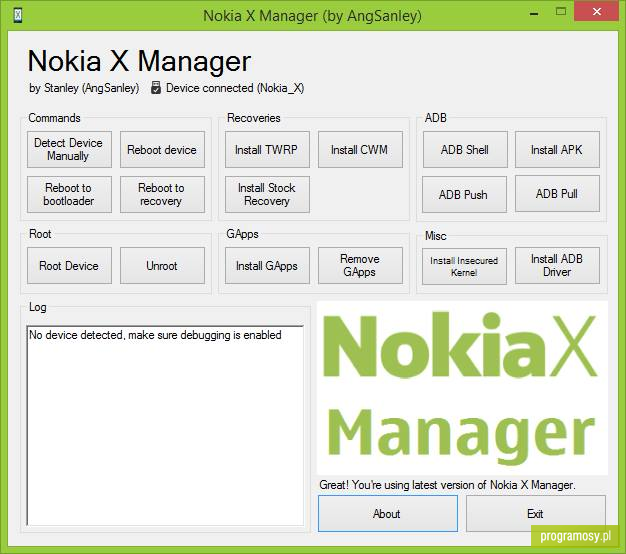The image size is (626, 554).
Task: Click the Unroot button
Action: [x=162, y=266]
